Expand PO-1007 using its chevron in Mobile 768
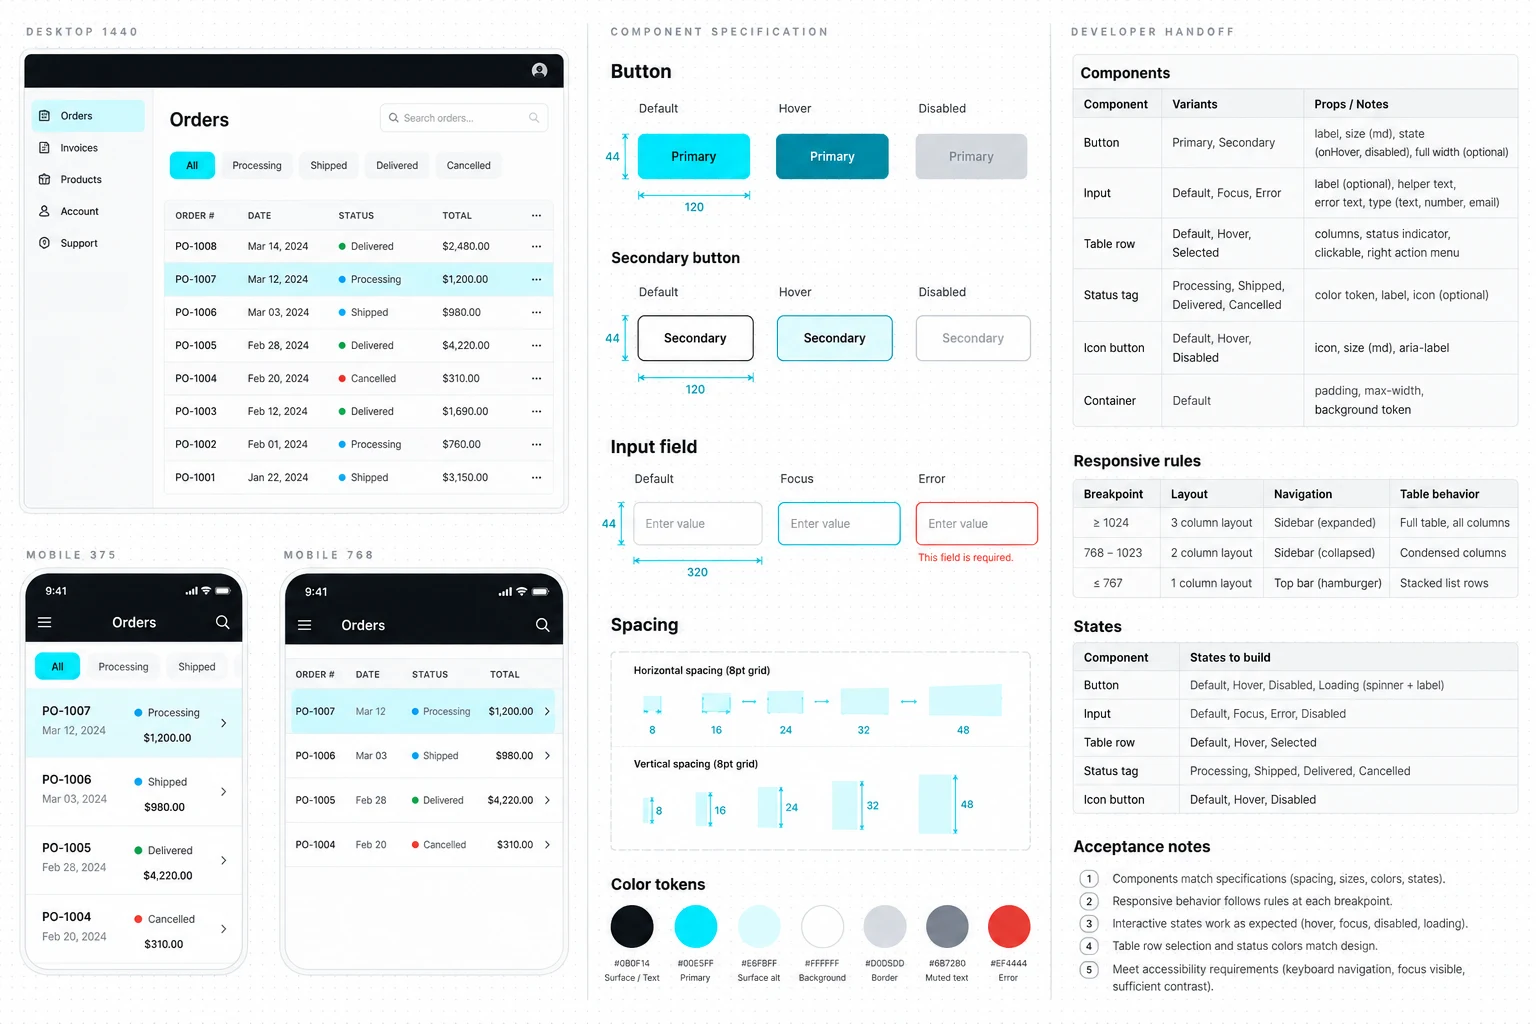Image resolution: width=1536 pixels, height=1024 pixels. coord(547,711)
